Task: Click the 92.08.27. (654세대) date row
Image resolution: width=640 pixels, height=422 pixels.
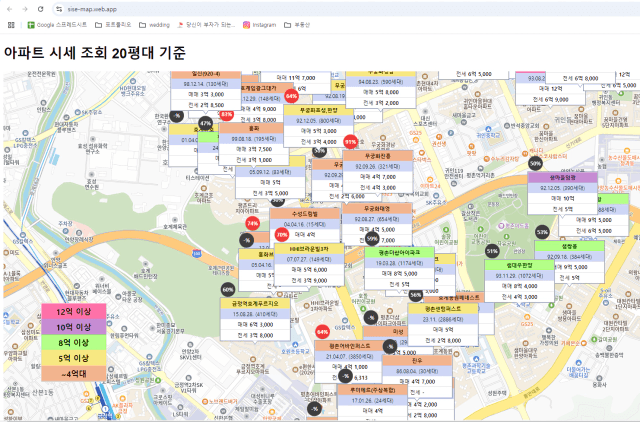Action: [377, 219]
